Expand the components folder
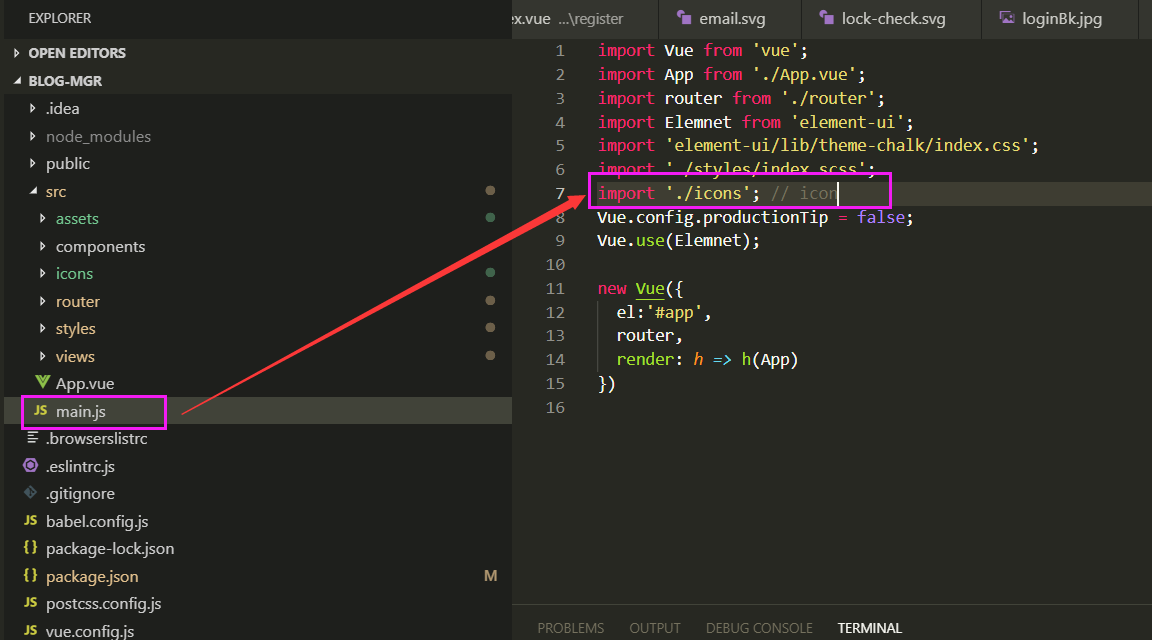The image size is (1152, 640). 43,246
